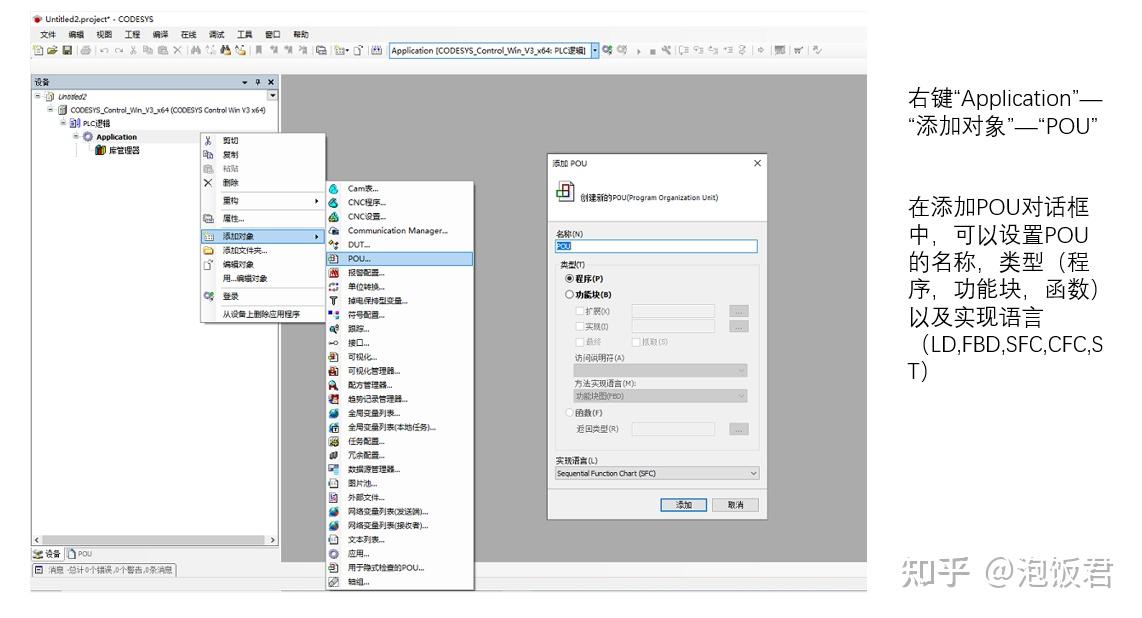Click the 添加 button in the Add POU dialog
This screenshot has height=618, width=1142.
pos(683,503)
